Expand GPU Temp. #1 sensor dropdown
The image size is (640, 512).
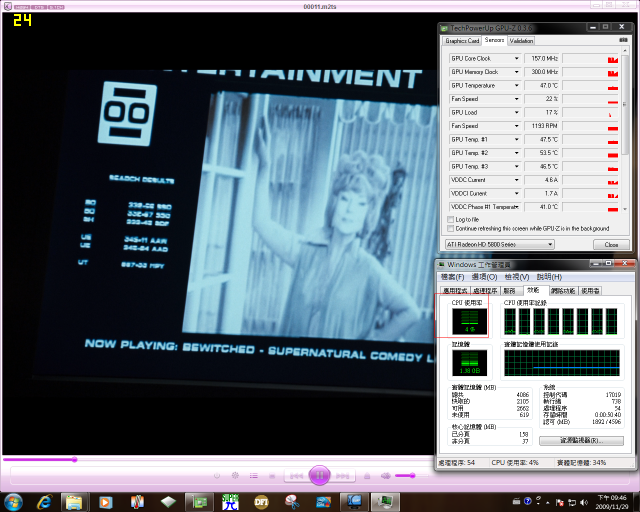tap(517, 139)
